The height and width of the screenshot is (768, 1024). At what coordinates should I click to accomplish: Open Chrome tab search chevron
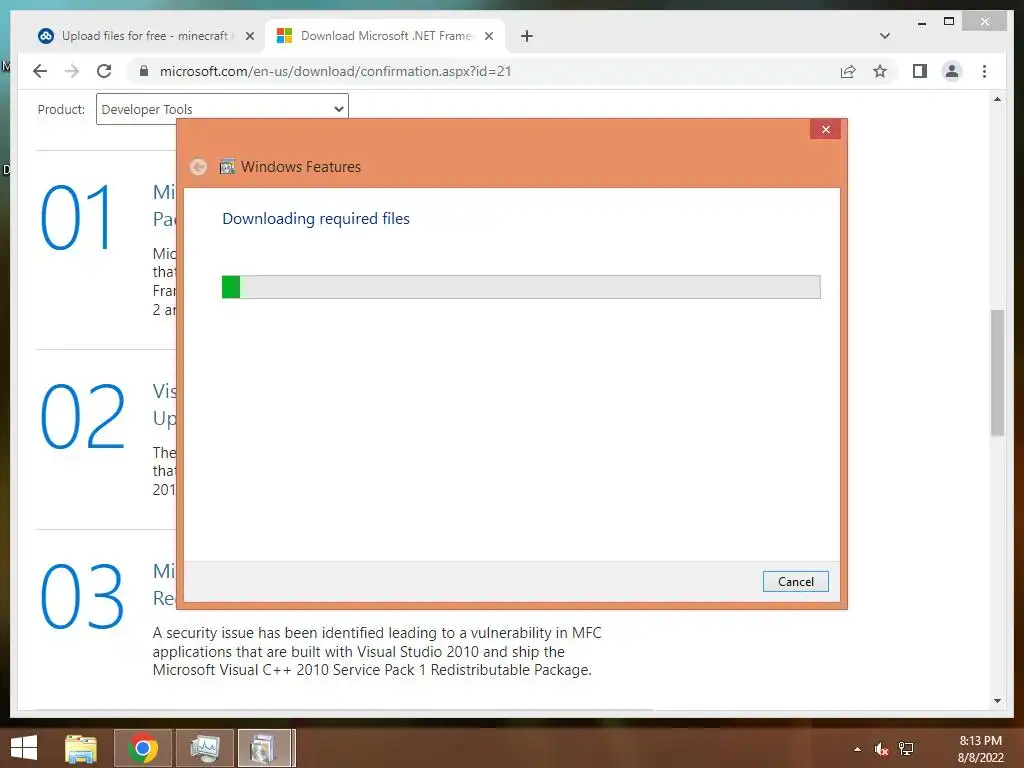[x=885, y=36]
